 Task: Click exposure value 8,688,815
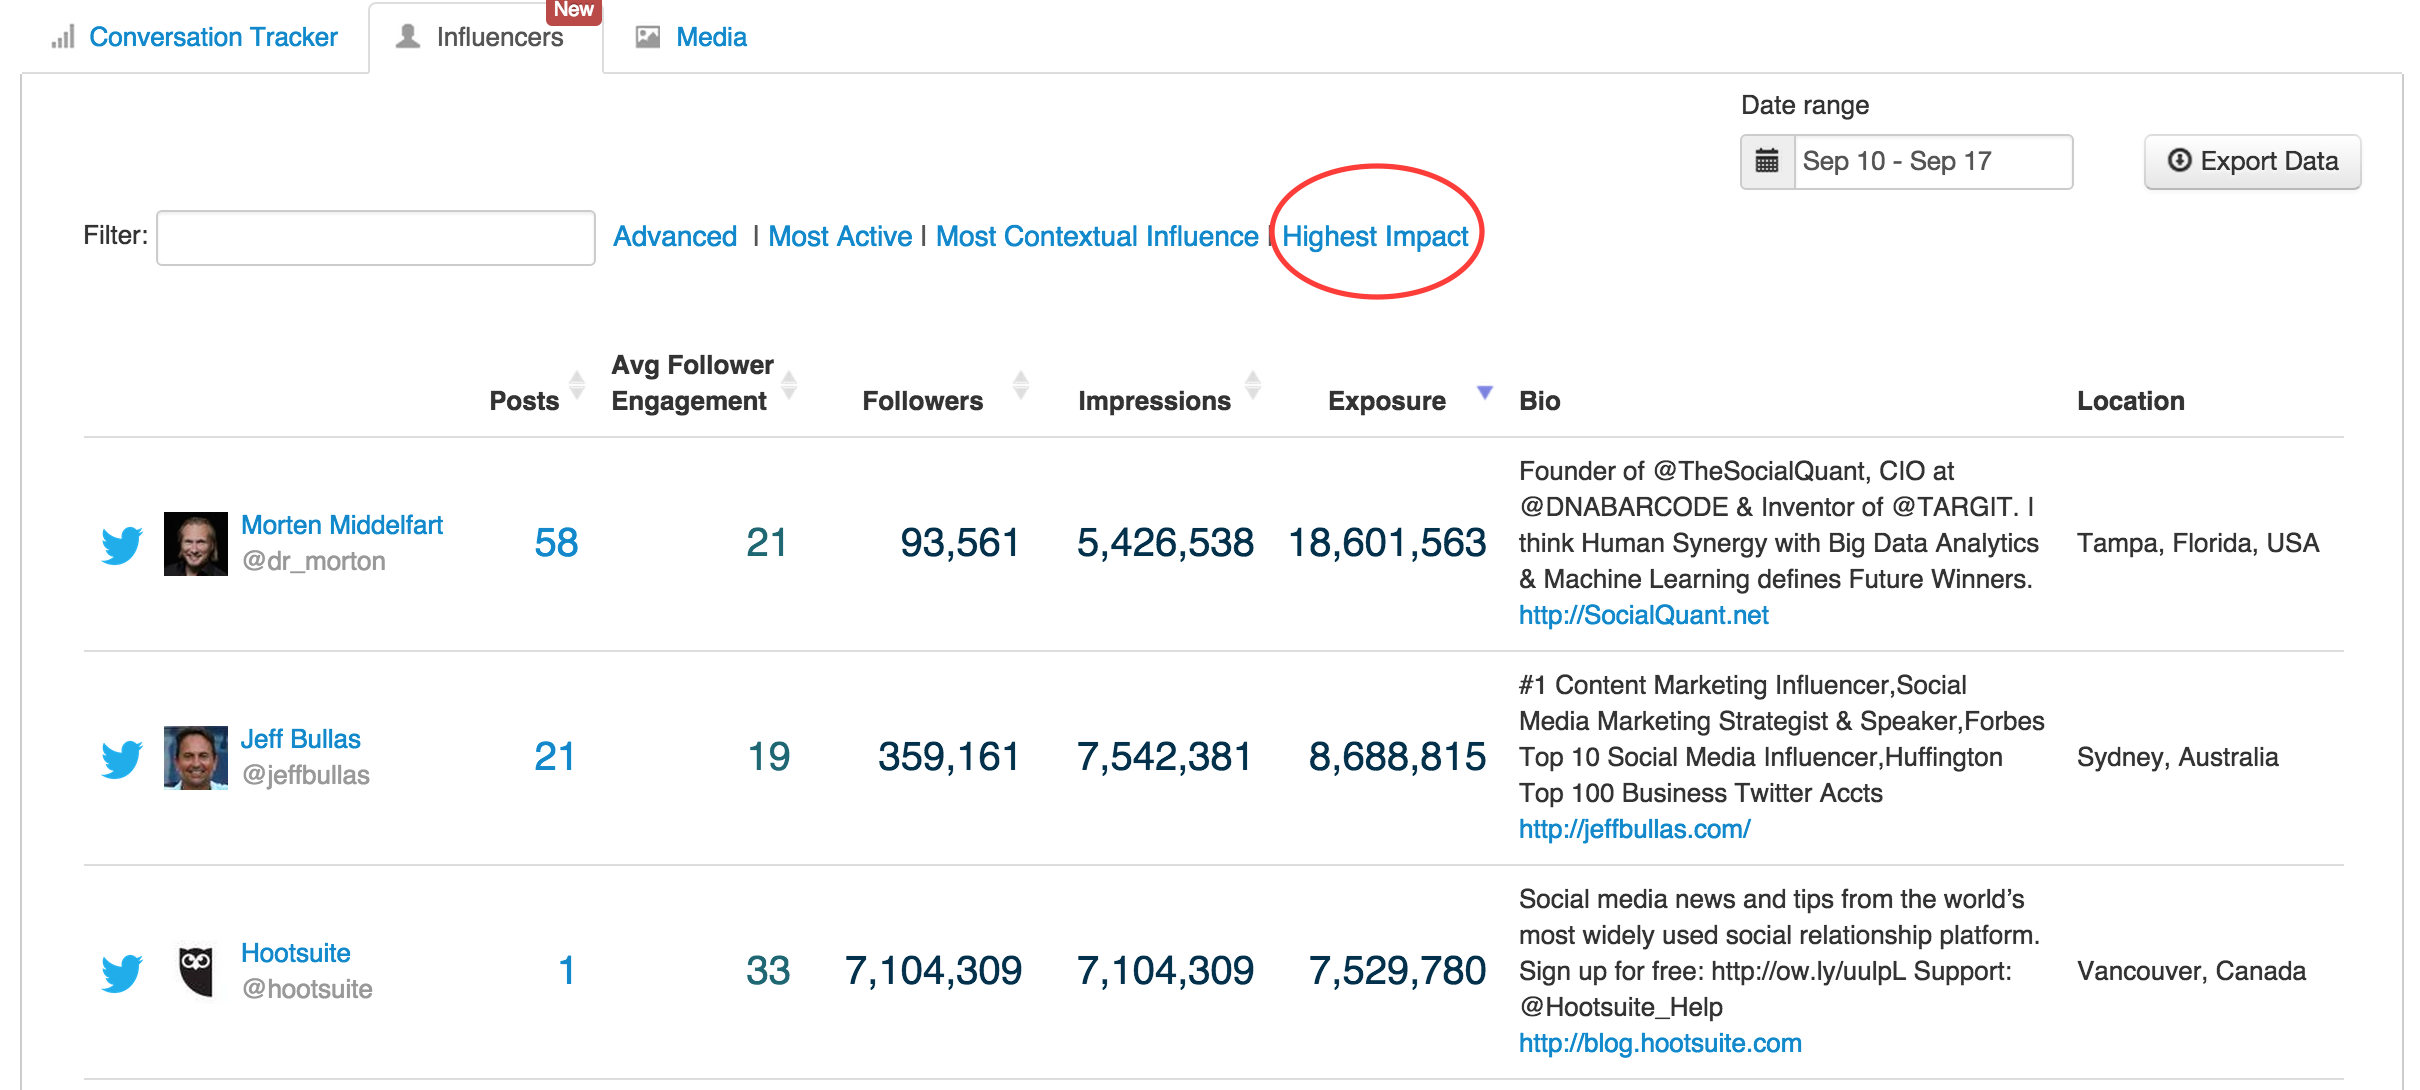[1398, 757]
